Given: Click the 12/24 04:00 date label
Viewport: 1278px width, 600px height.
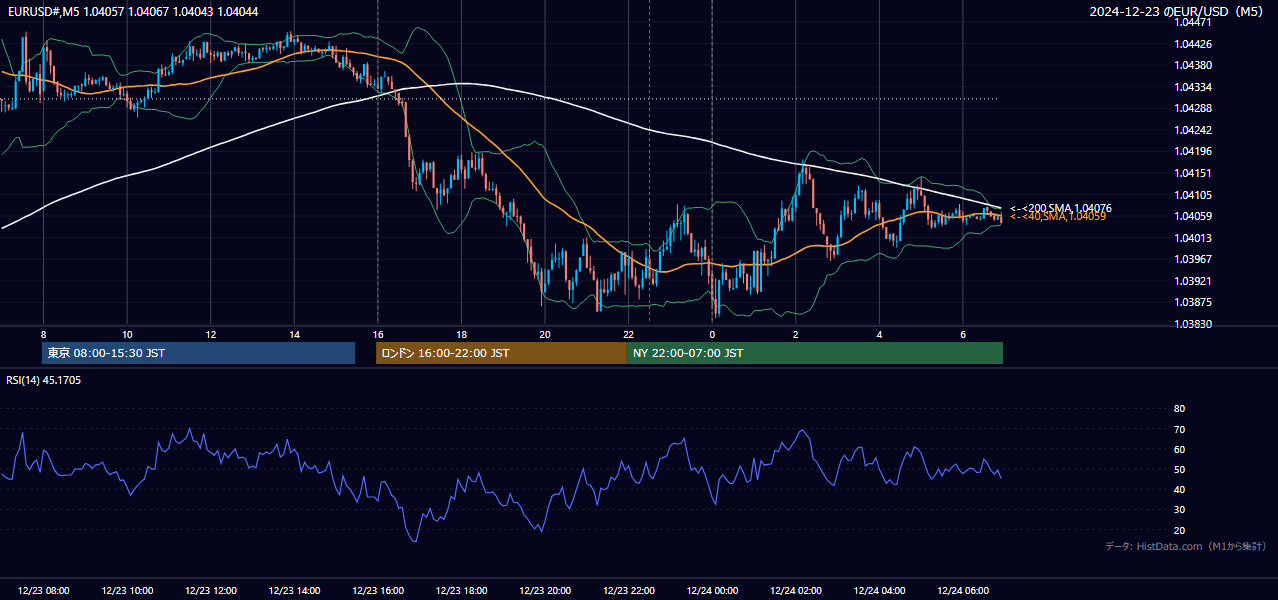Looking at the screenshot, I should pyautogui.click(x=879, y=591).
